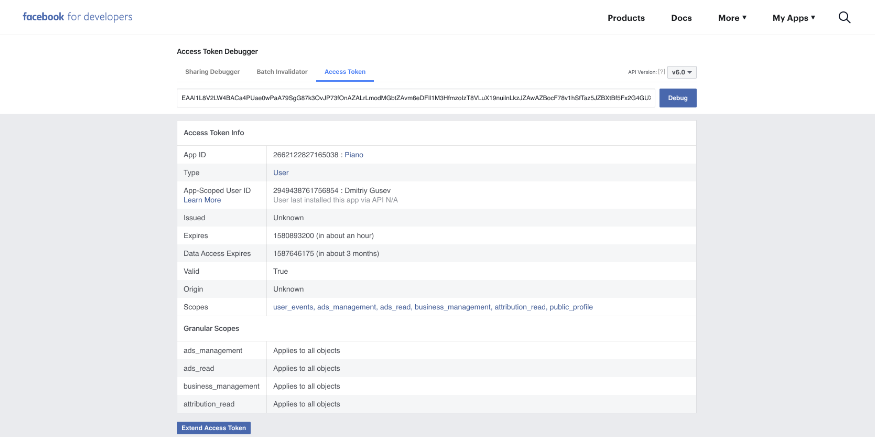
Task: Select the Granular Scopes heading
Action: pyautogui.click(x=211, y=328)
